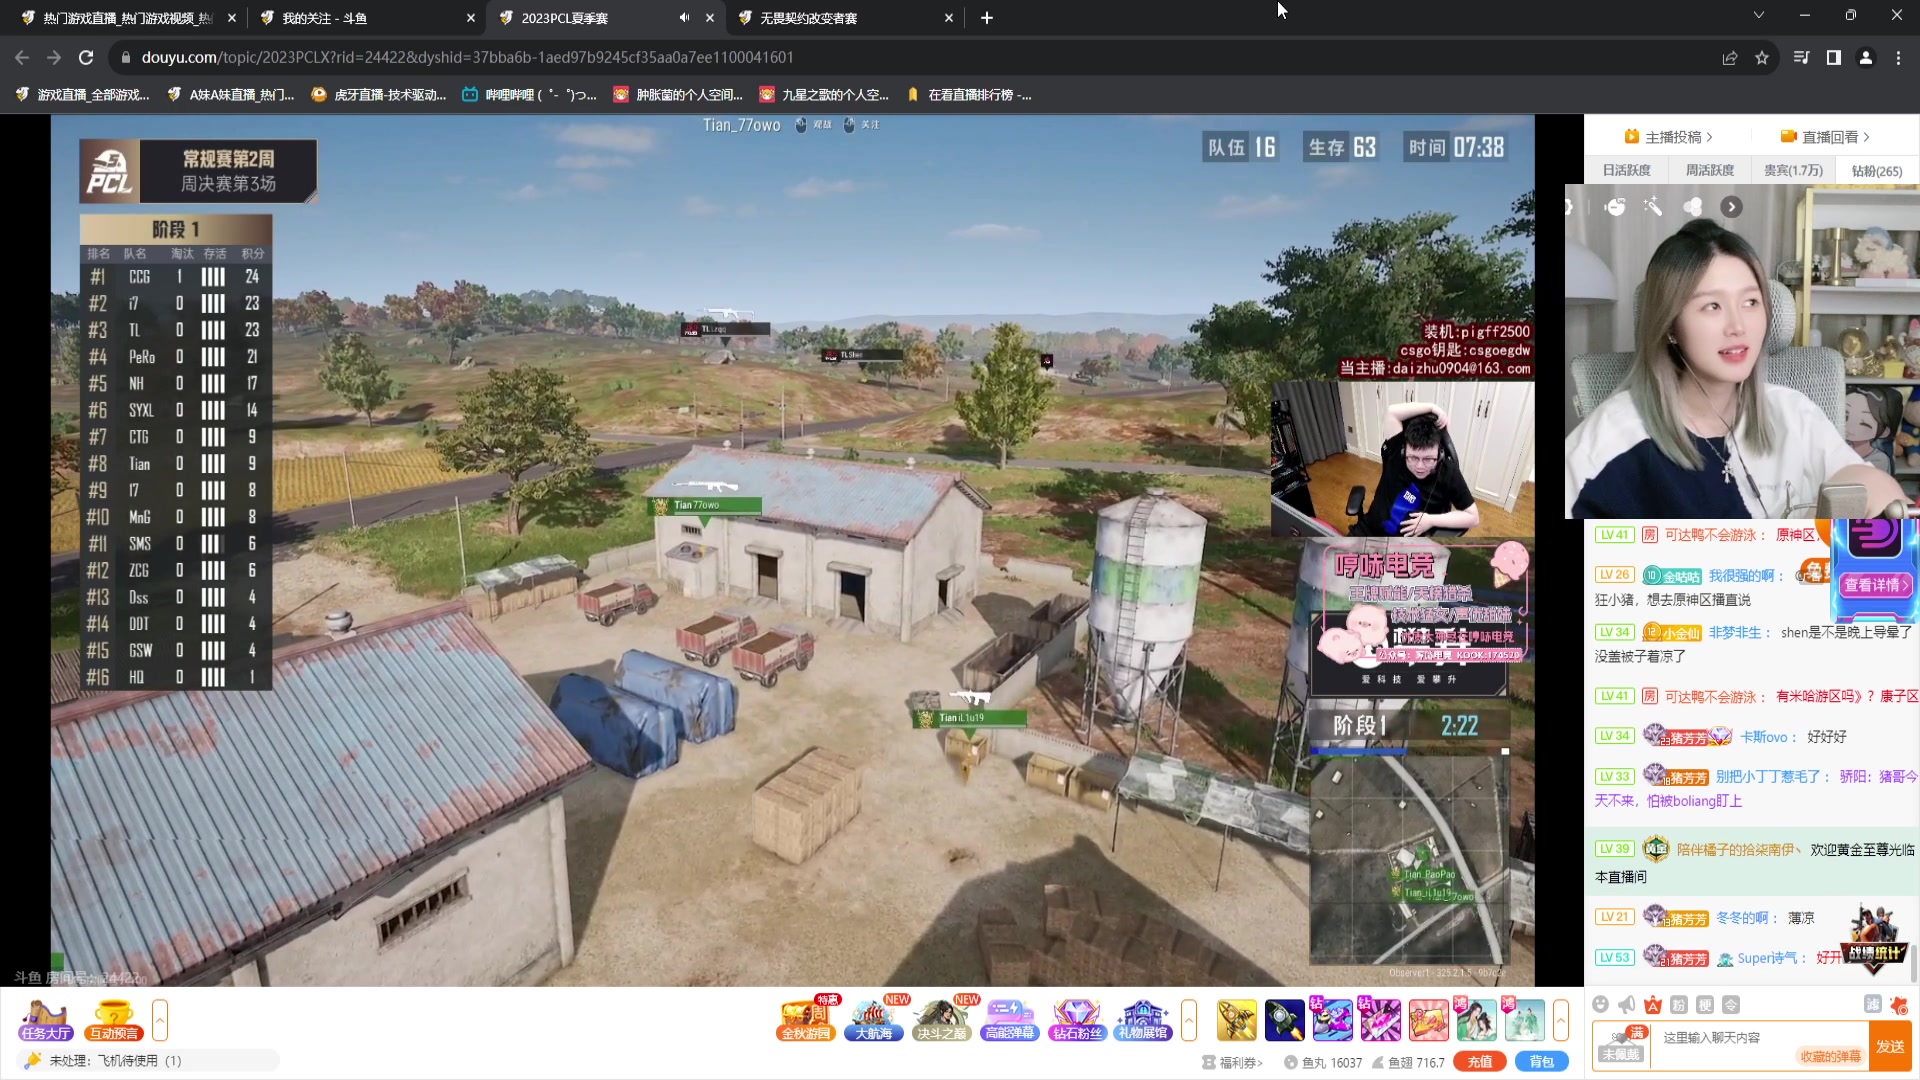Mute the 2023PCL夏季赛 tab audio
The height and width of the screenshot is (1080, 1920).
click(684, 18)
